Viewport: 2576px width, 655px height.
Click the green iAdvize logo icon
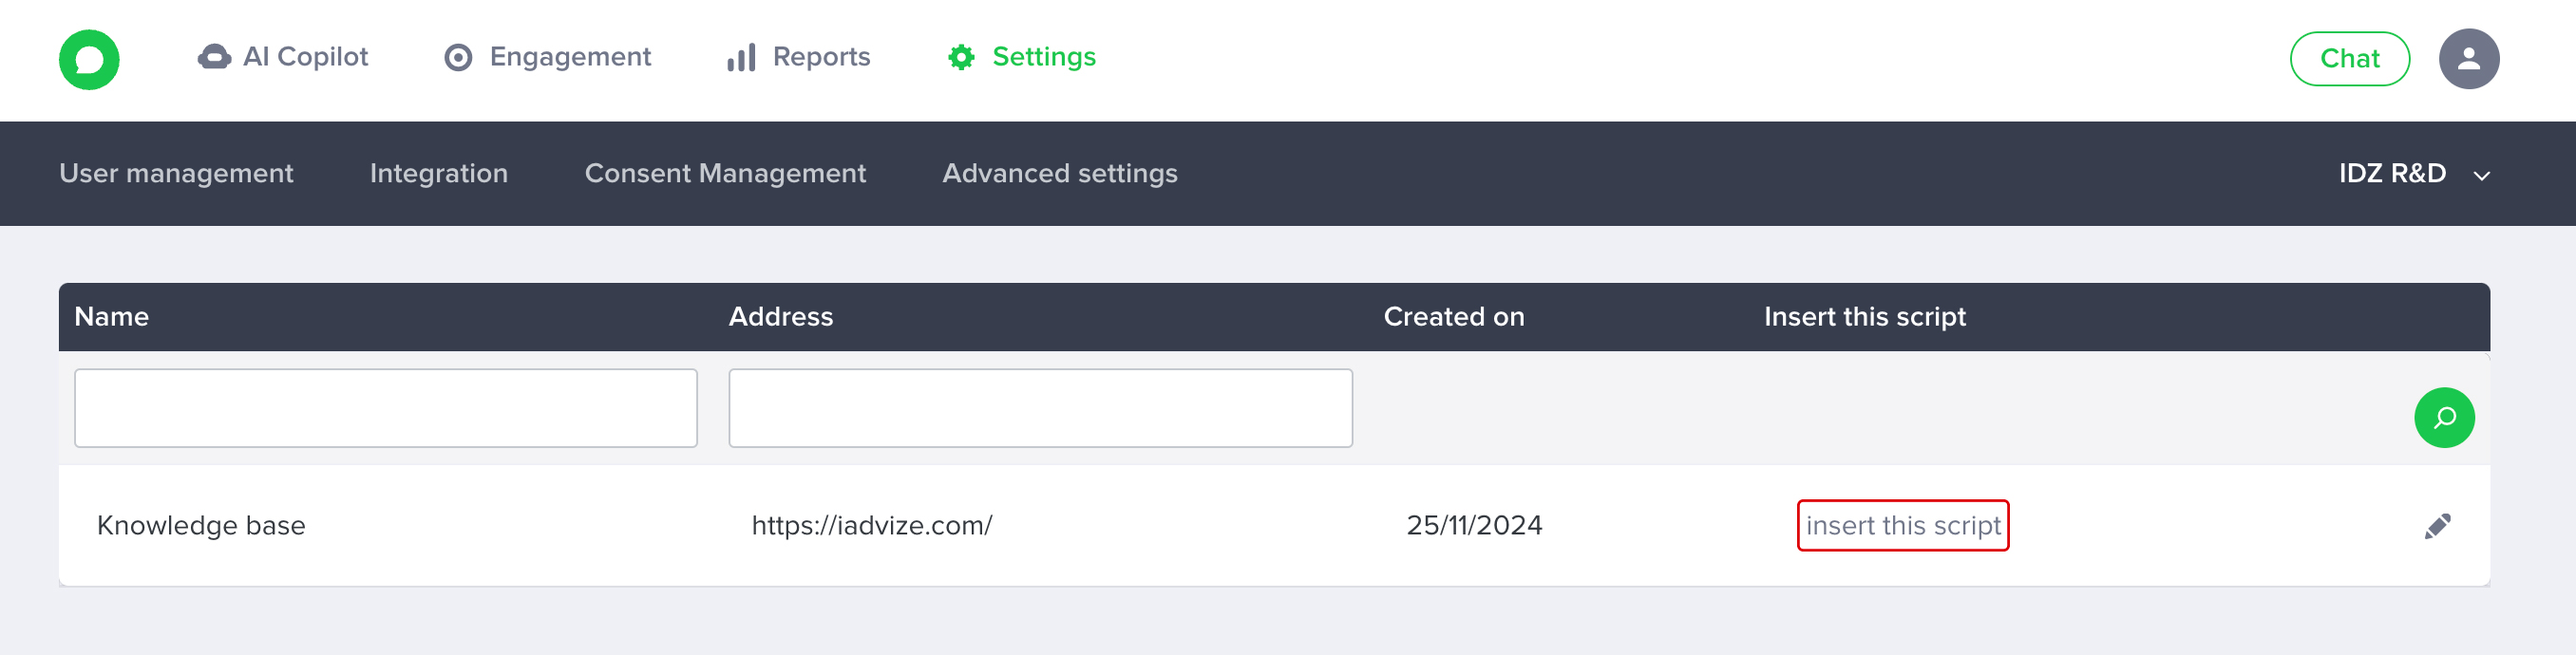(x=89, y=59)
